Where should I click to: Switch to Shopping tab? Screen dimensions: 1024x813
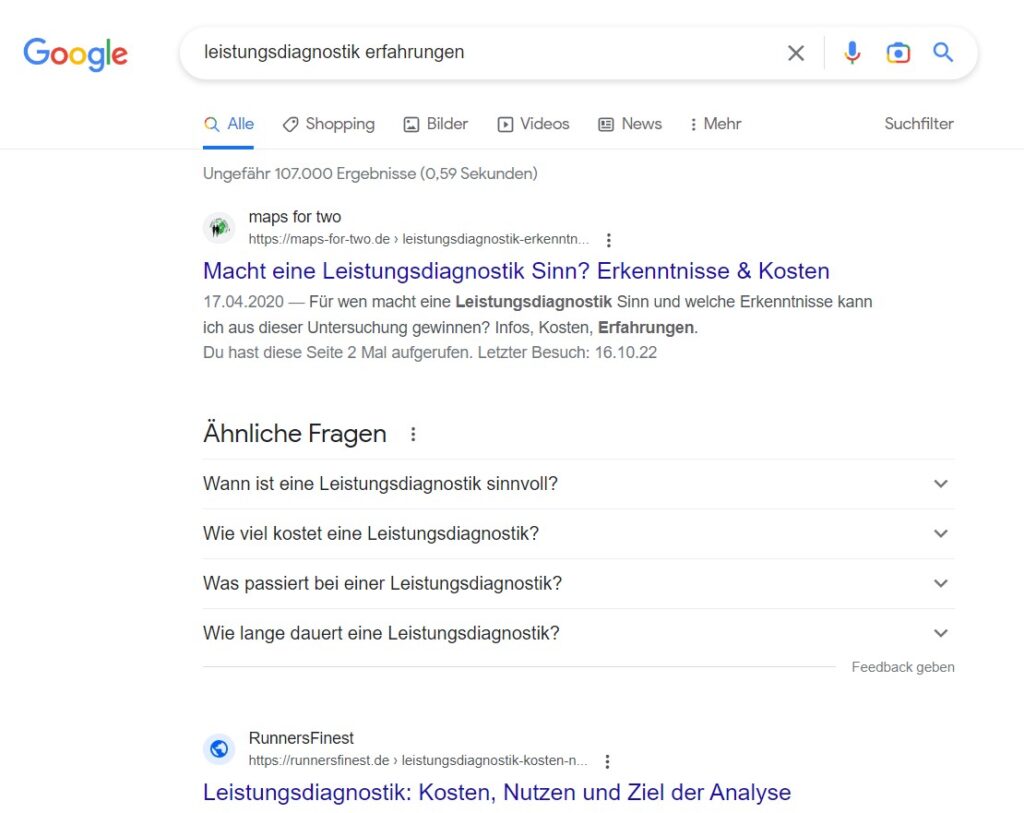click(x=328, y=124)
